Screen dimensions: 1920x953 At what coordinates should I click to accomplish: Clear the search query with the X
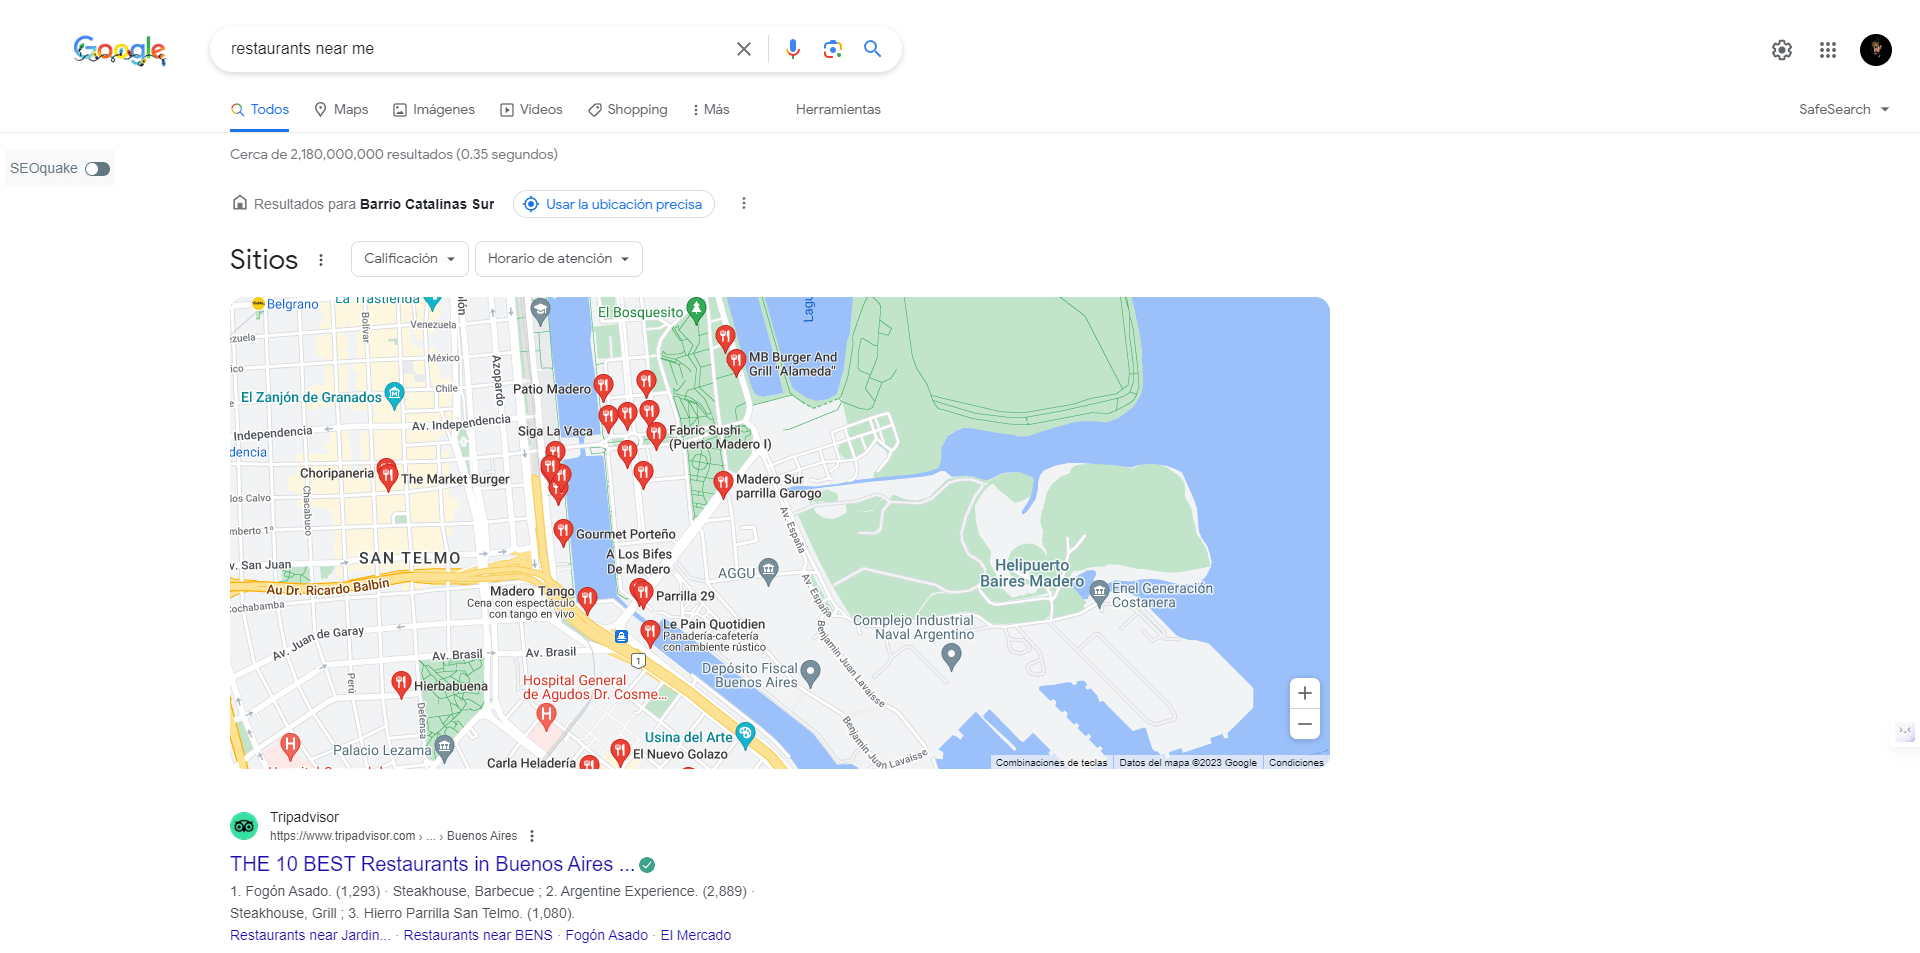pyautogui.click(x=743, y=48)
